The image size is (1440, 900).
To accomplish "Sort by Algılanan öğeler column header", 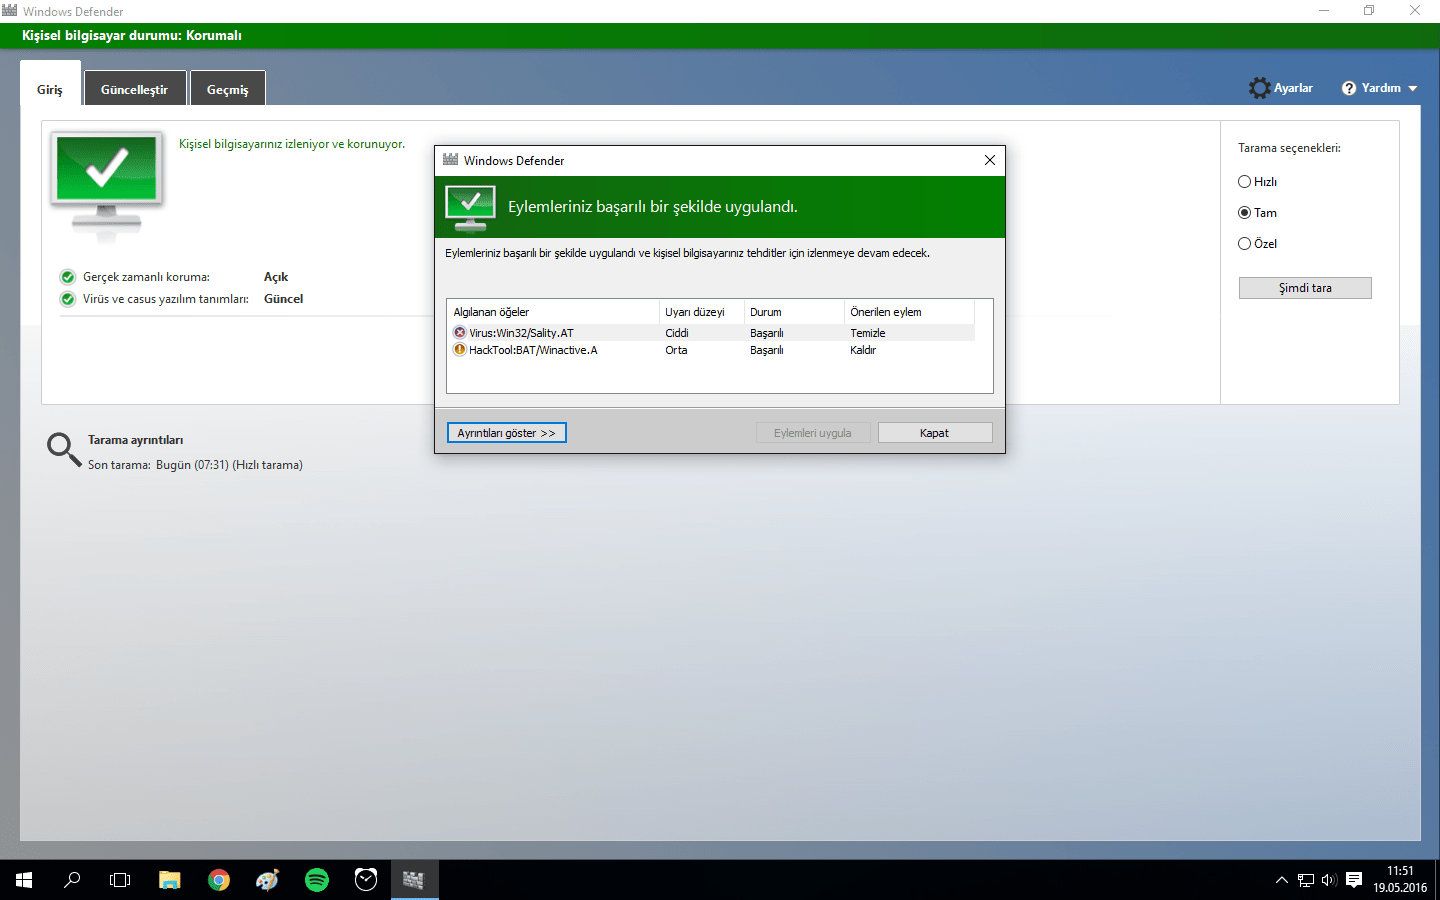I will pos(554,312).
